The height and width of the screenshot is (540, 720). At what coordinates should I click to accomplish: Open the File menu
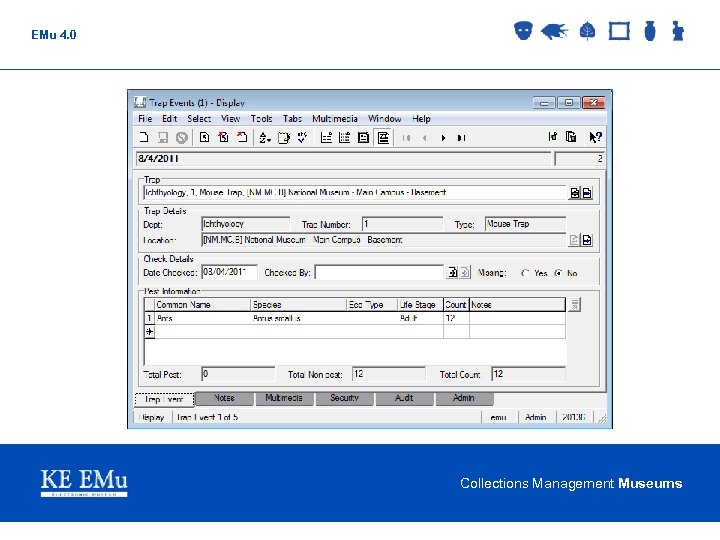145,118
